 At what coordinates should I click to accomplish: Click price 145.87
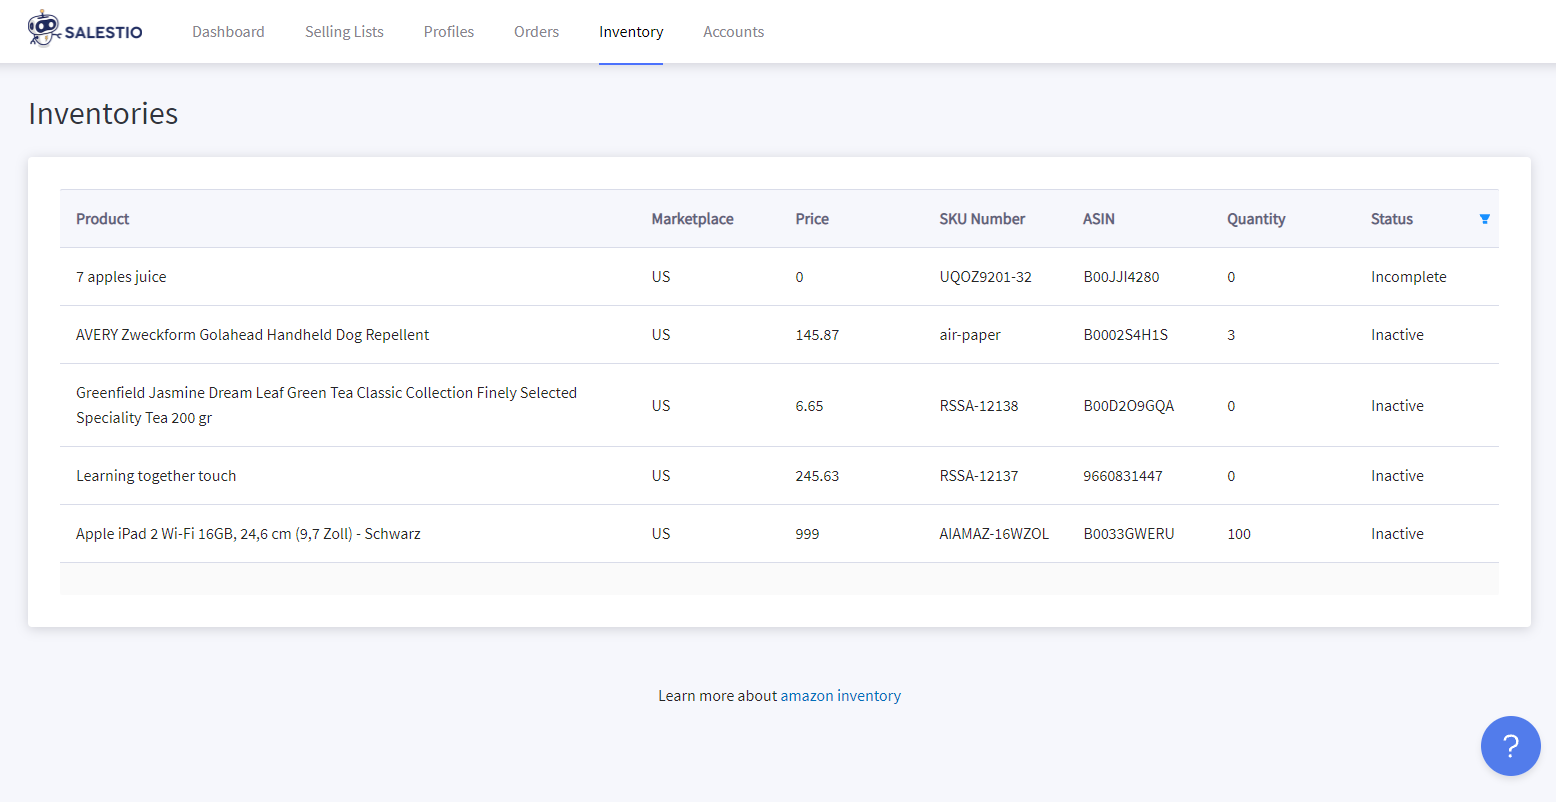coord(817,335)
